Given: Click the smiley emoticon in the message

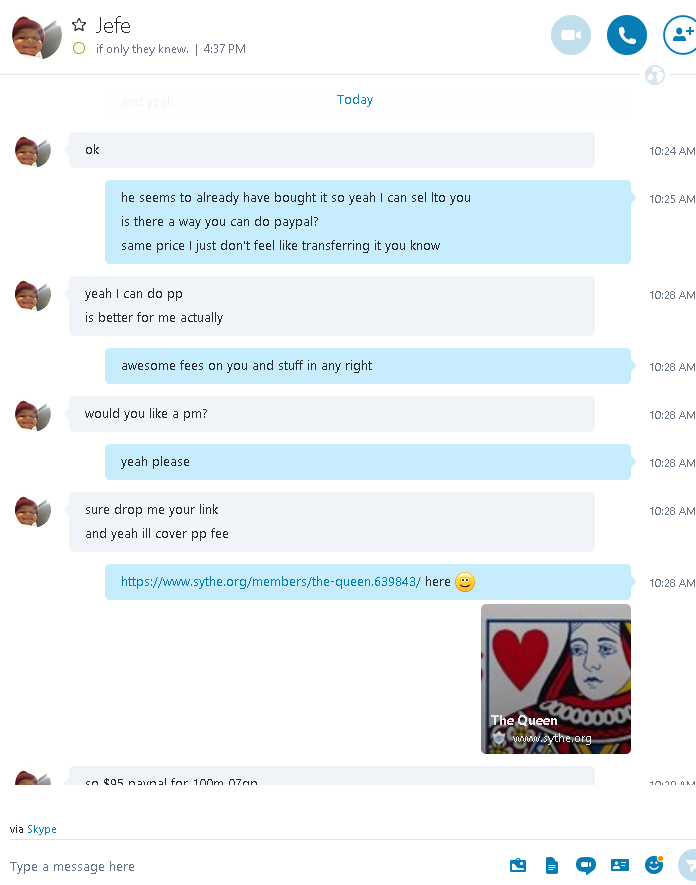Looking at the screenshot, I should (x=465, y=582).
